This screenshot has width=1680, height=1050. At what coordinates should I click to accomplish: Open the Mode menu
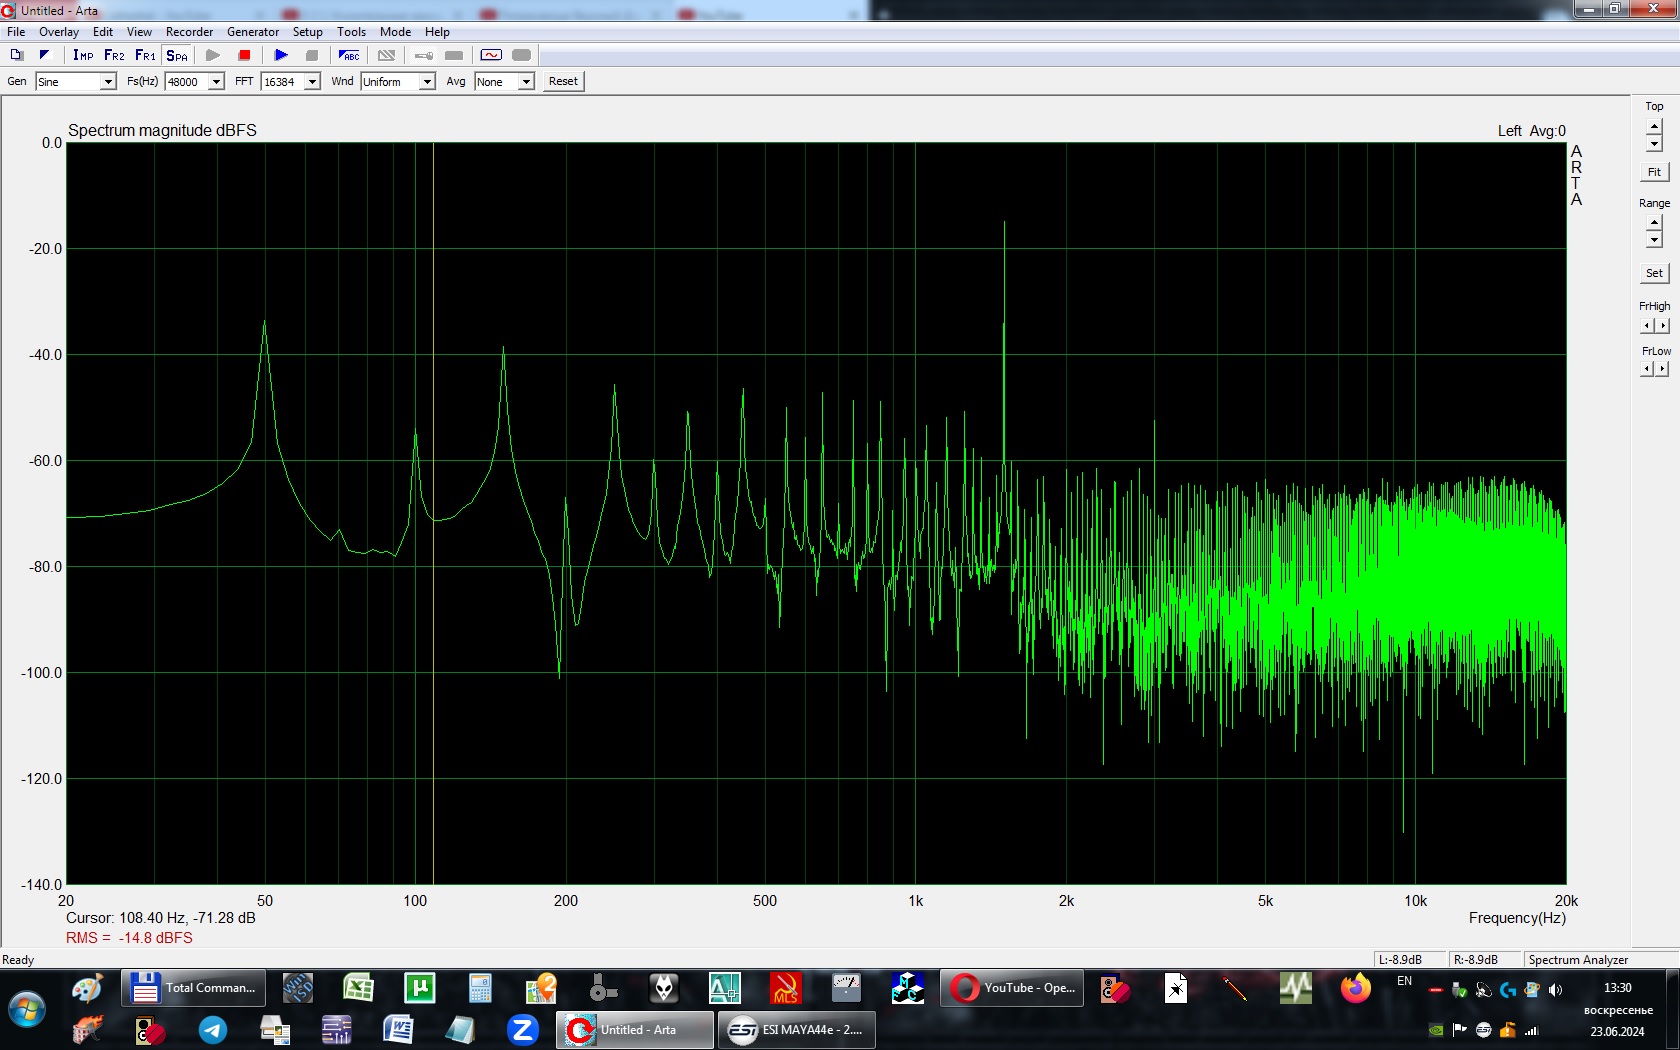[395, 32]
